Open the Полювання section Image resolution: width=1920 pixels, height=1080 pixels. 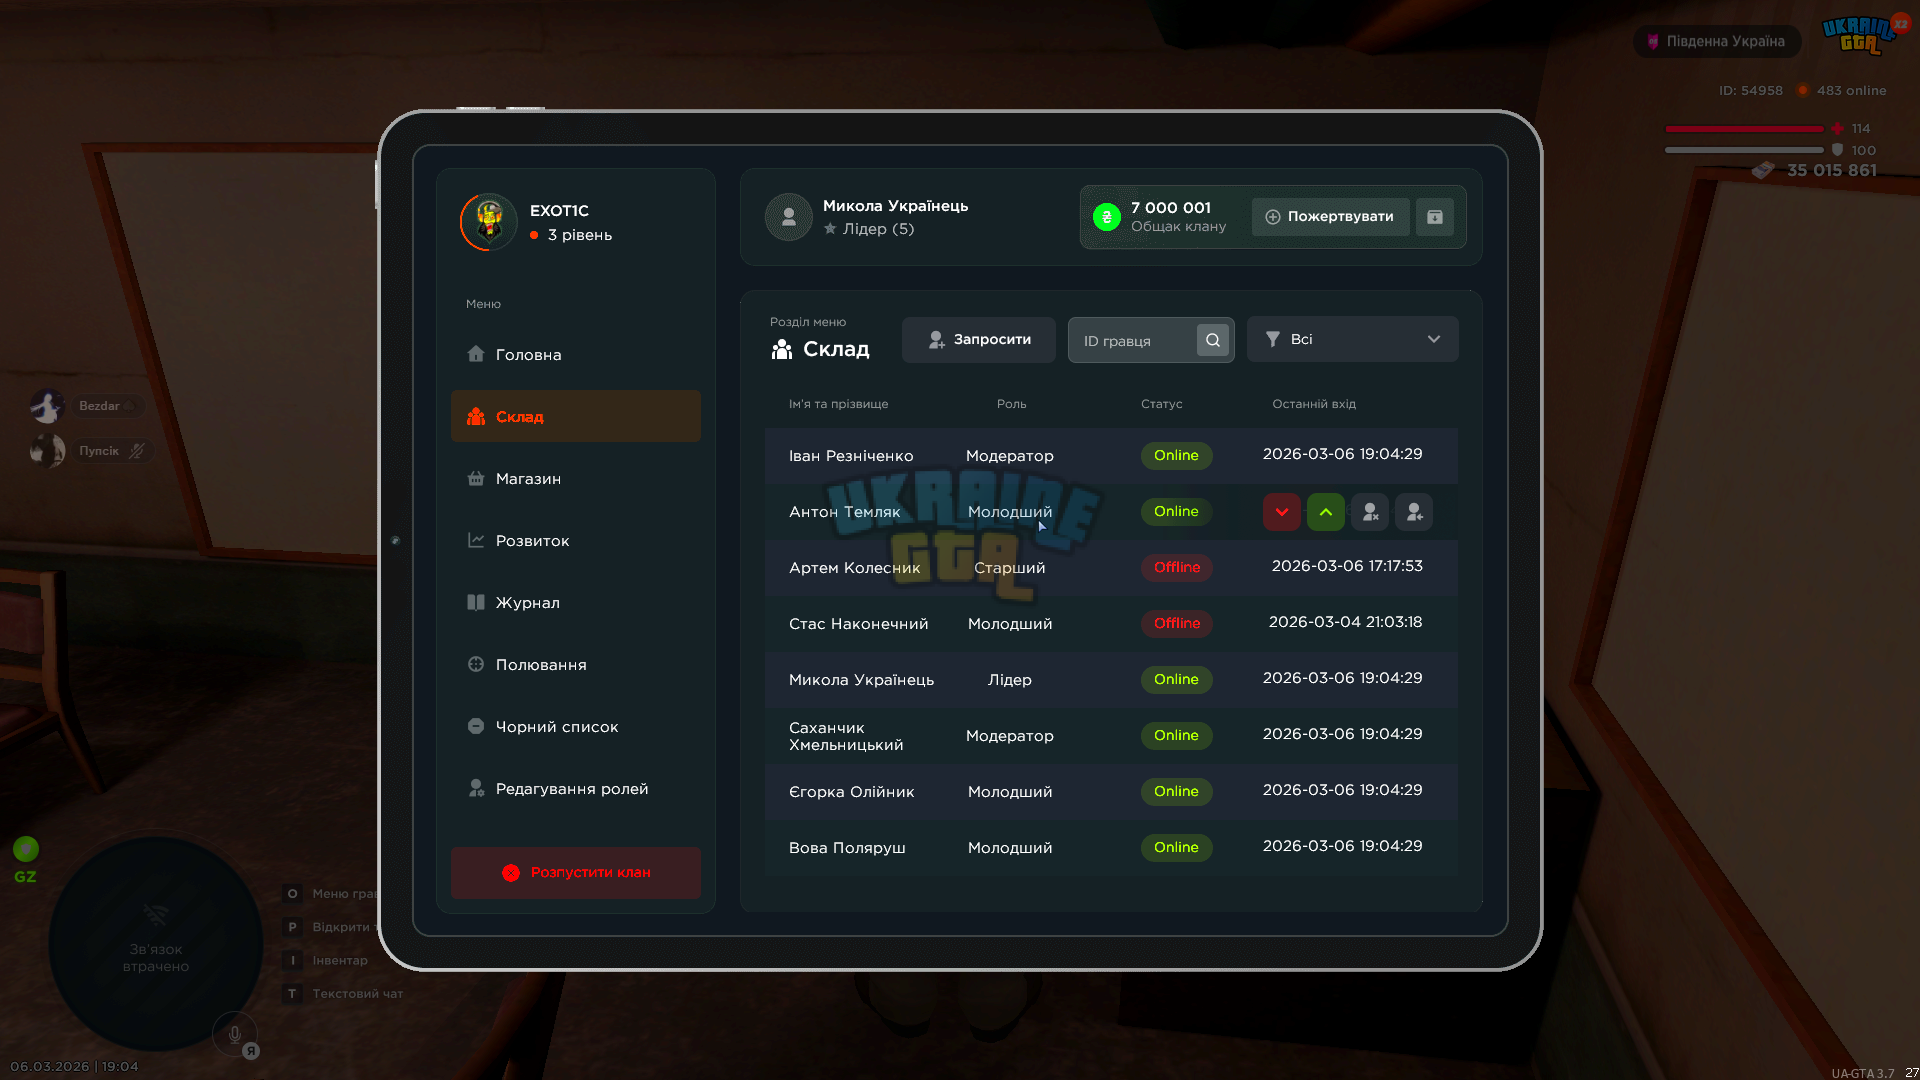click(x=575, y=664)
